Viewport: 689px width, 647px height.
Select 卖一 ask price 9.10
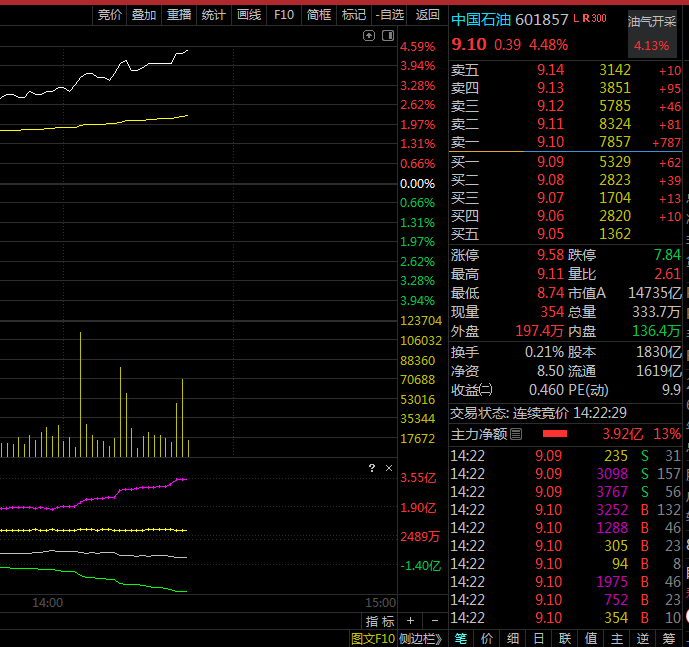click(551, 142)
